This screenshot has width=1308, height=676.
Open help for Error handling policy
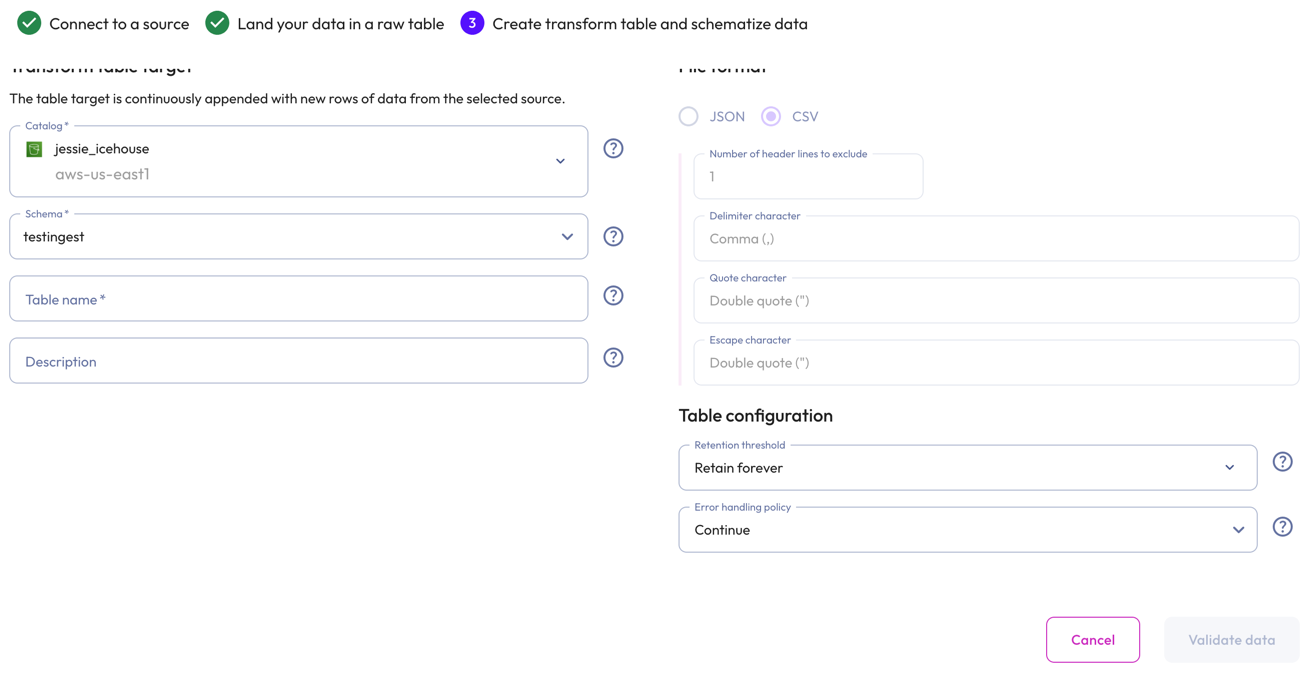pos(1282,525)
